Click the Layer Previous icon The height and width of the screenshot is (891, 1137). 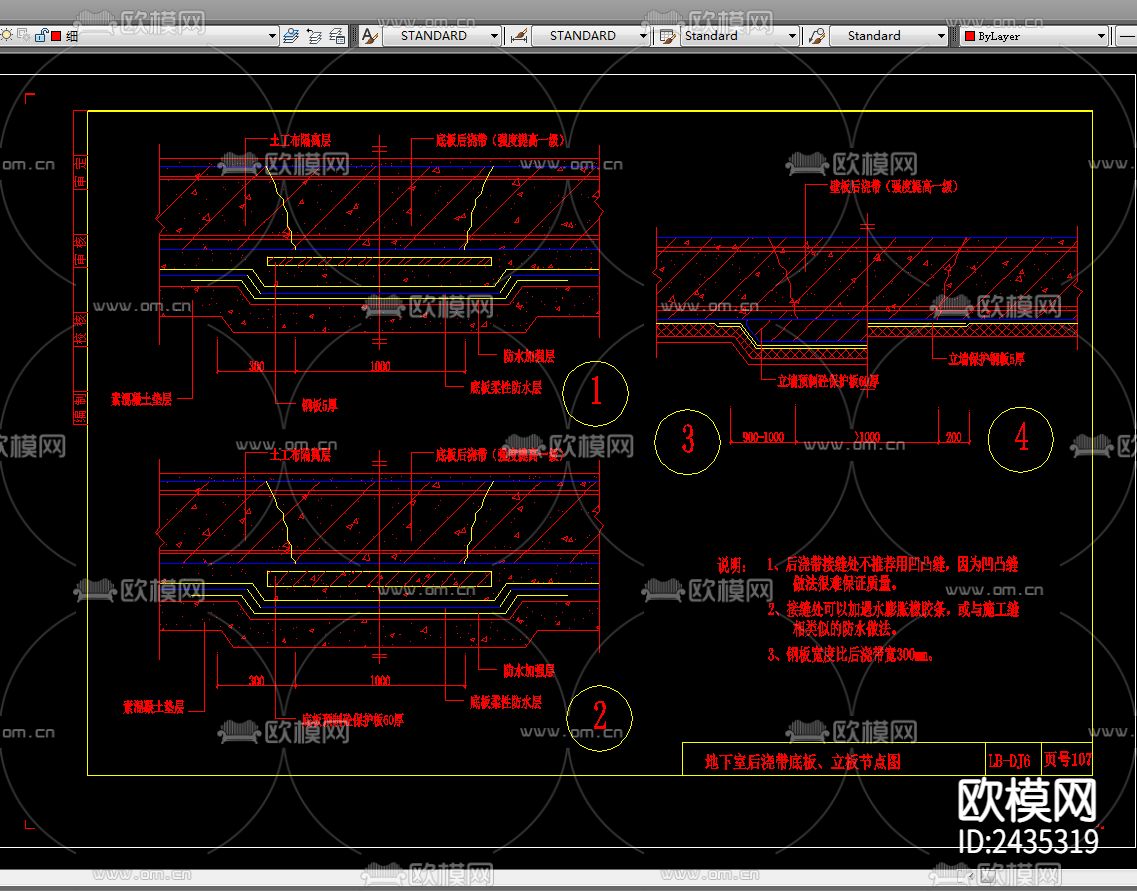(x=314, y=36)
